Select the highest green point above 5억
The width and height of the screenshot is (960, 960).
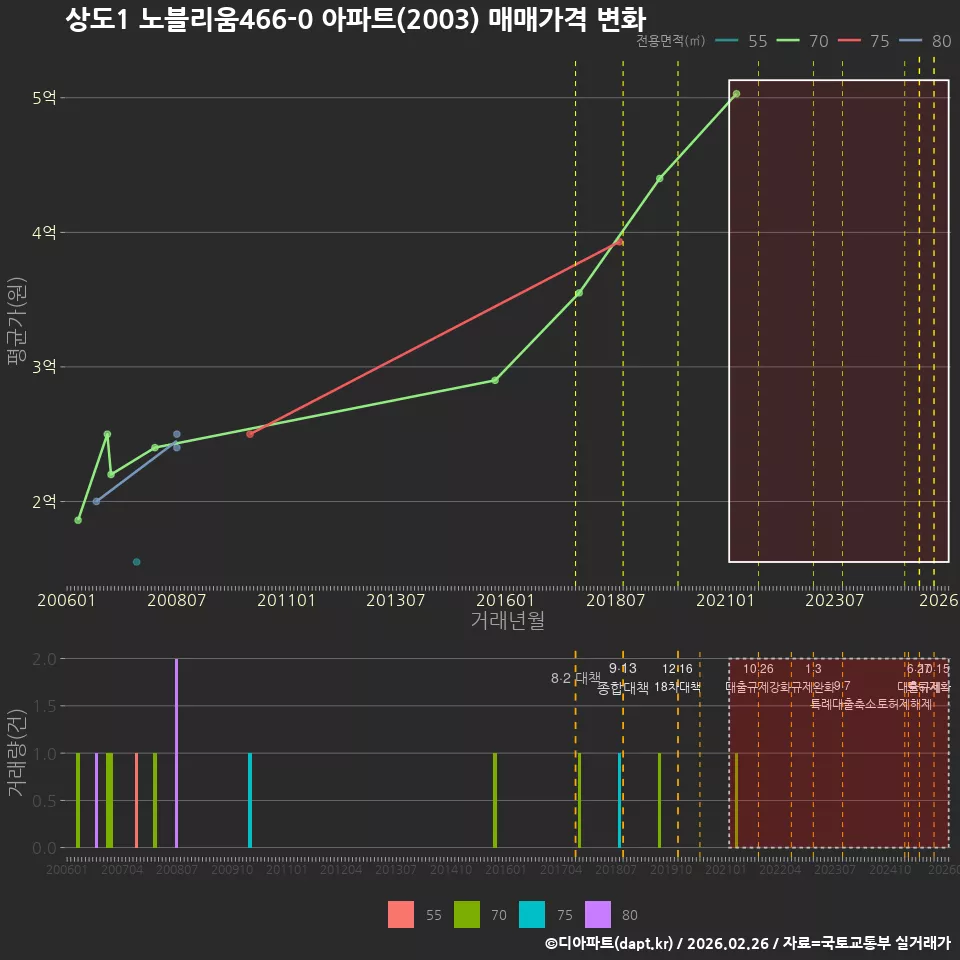tap(736, 94)
